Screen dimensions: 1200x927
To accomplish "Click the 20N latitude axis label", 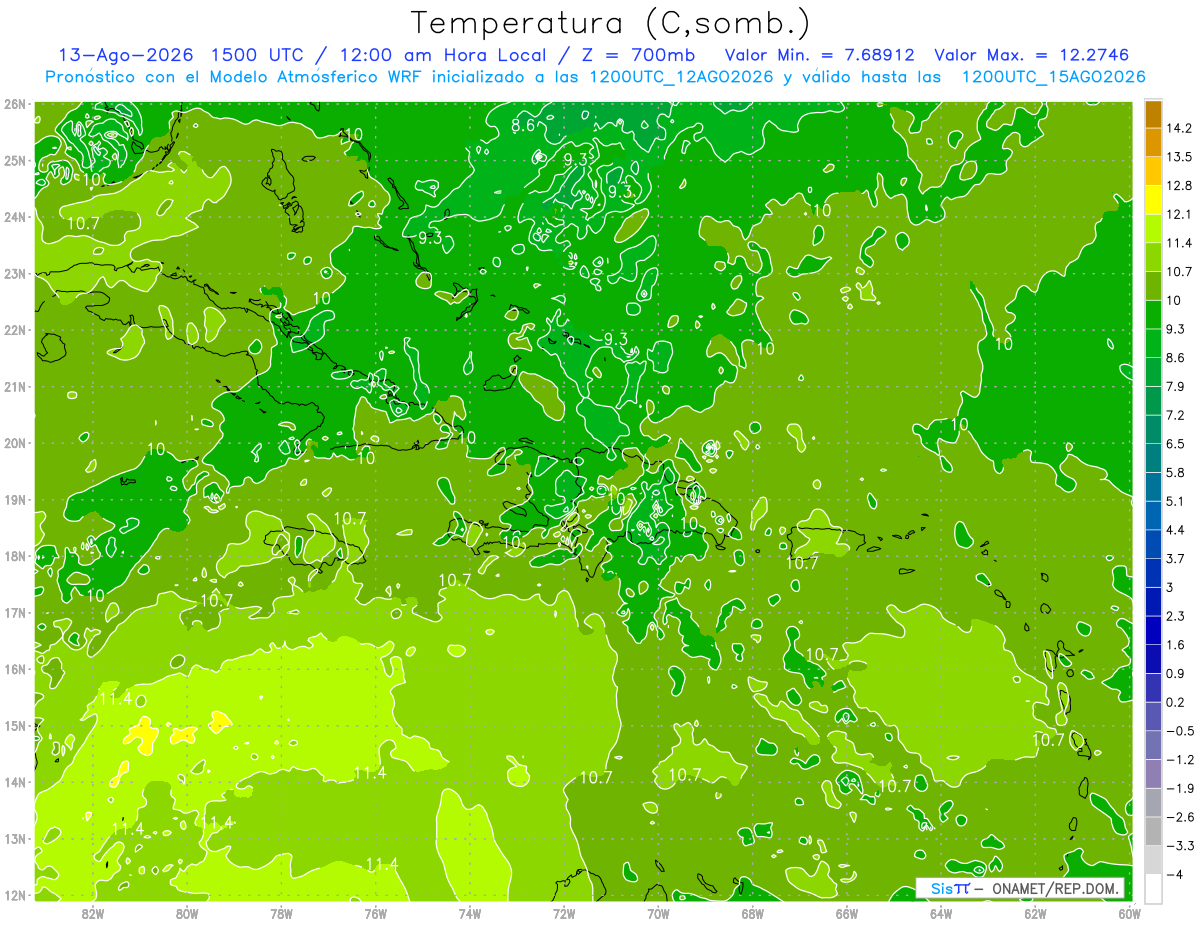I will pyautogui.click(x=14, y=443).
